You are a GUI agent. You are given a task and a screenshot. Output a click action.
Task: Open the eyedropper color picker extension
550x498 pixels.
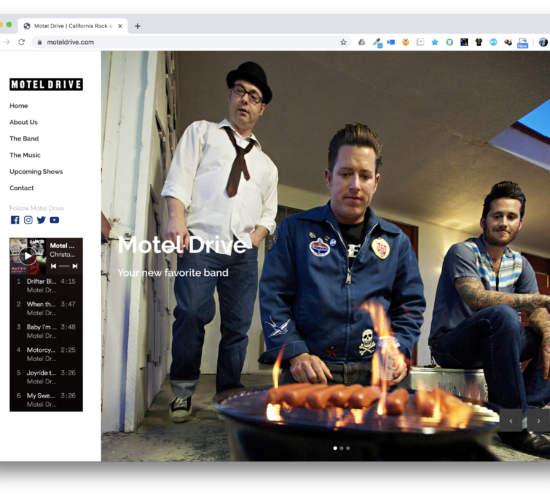tap(377, 43)
